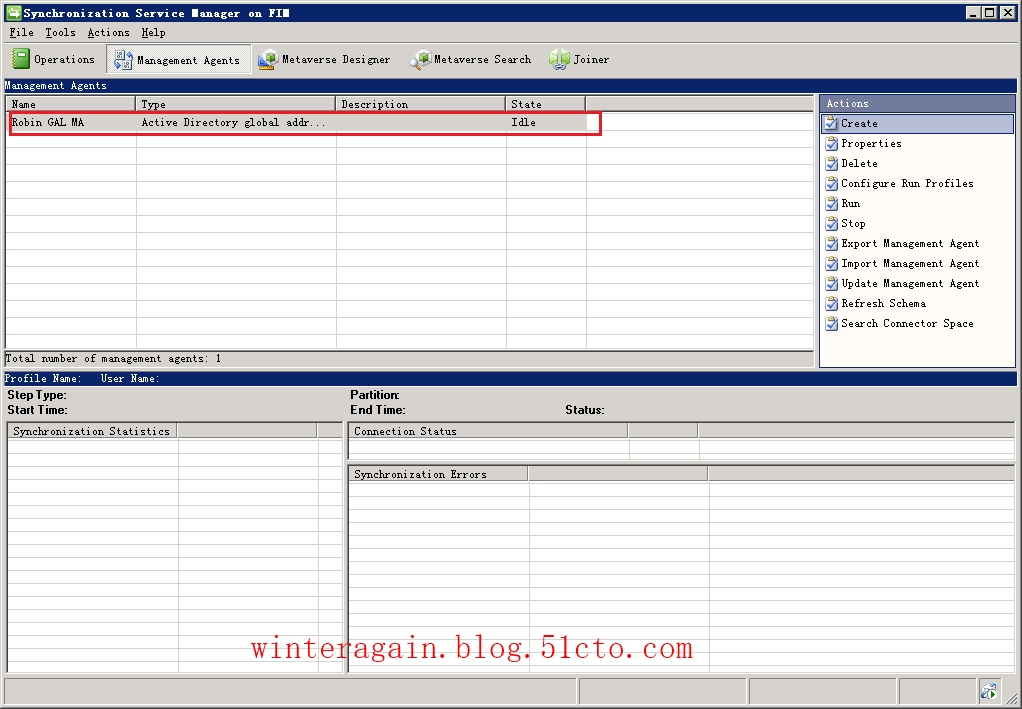Click the Delete action icon

point(831,164)
